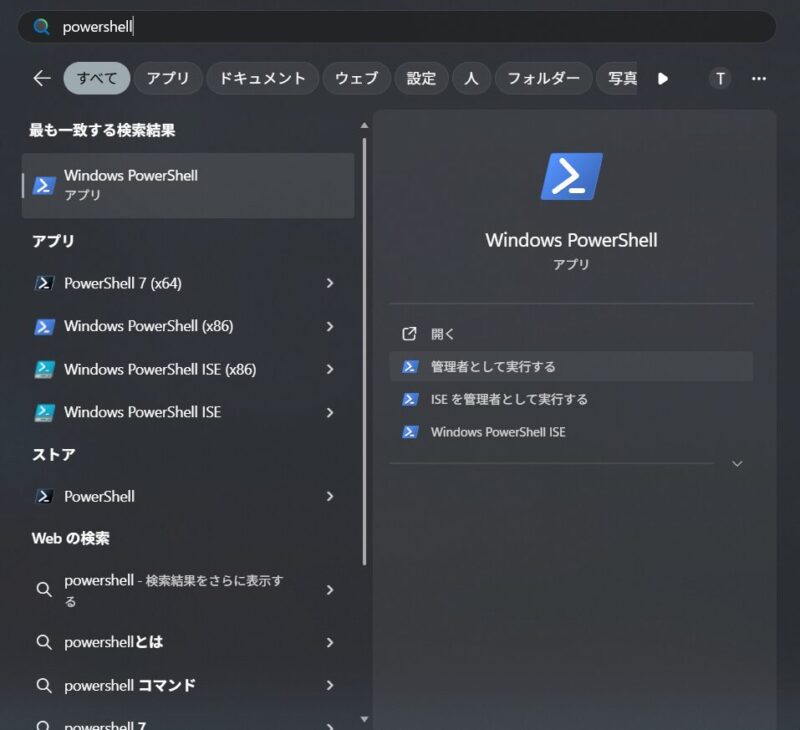
Task: Click the PowerShell 7 (x64) icon
Action: click(x=45, y=283)
